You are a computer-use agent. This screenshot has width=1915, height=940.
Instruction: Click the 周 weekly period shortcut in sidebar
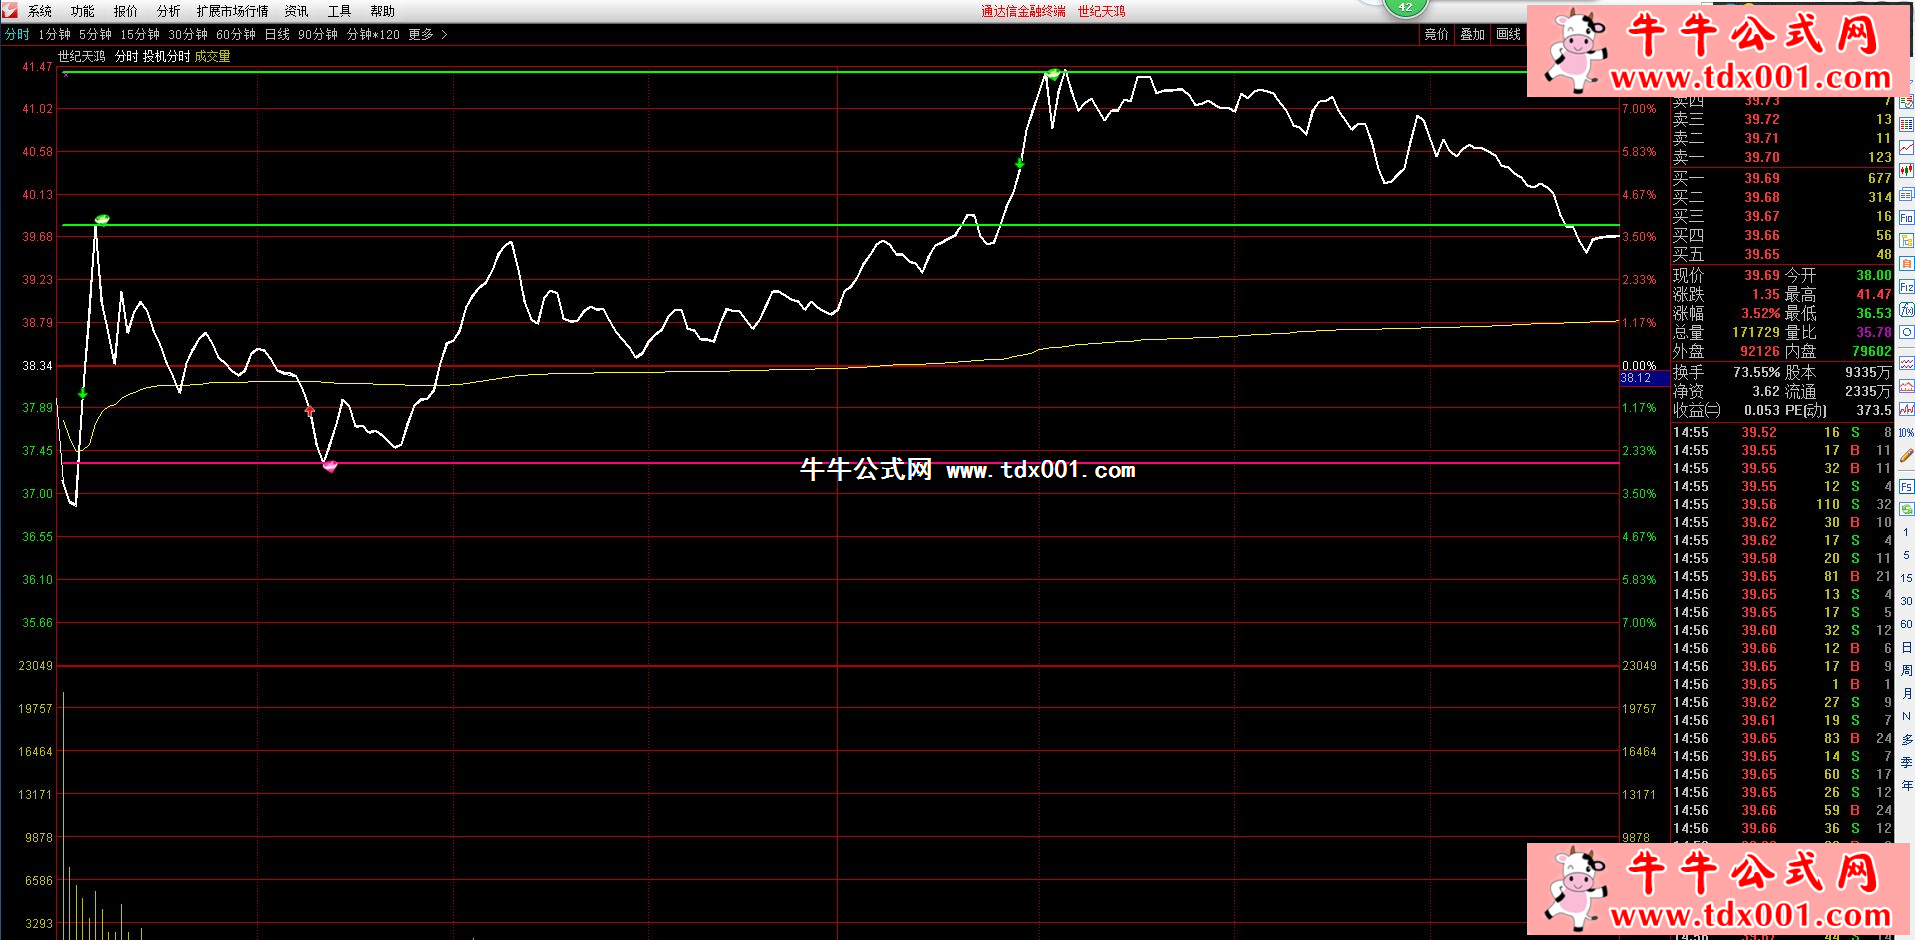coord(1906,670)
